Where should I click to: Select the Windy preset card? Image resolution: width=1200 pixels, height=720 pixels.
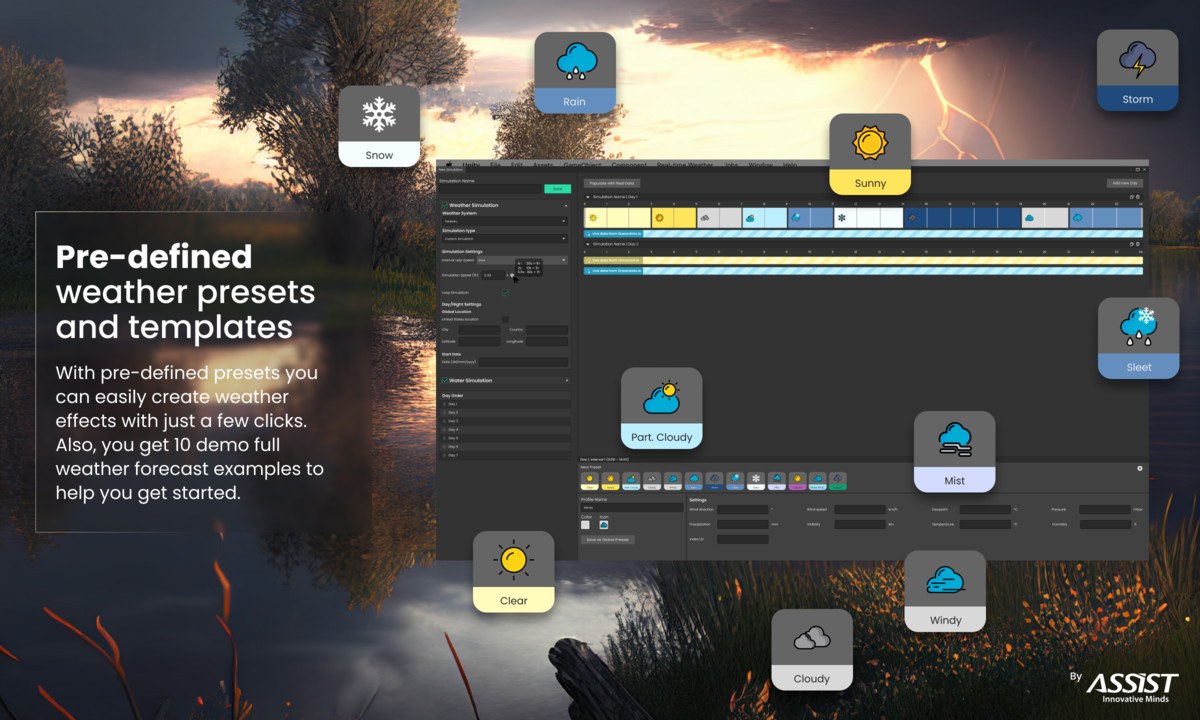click(x=945, y=591)
